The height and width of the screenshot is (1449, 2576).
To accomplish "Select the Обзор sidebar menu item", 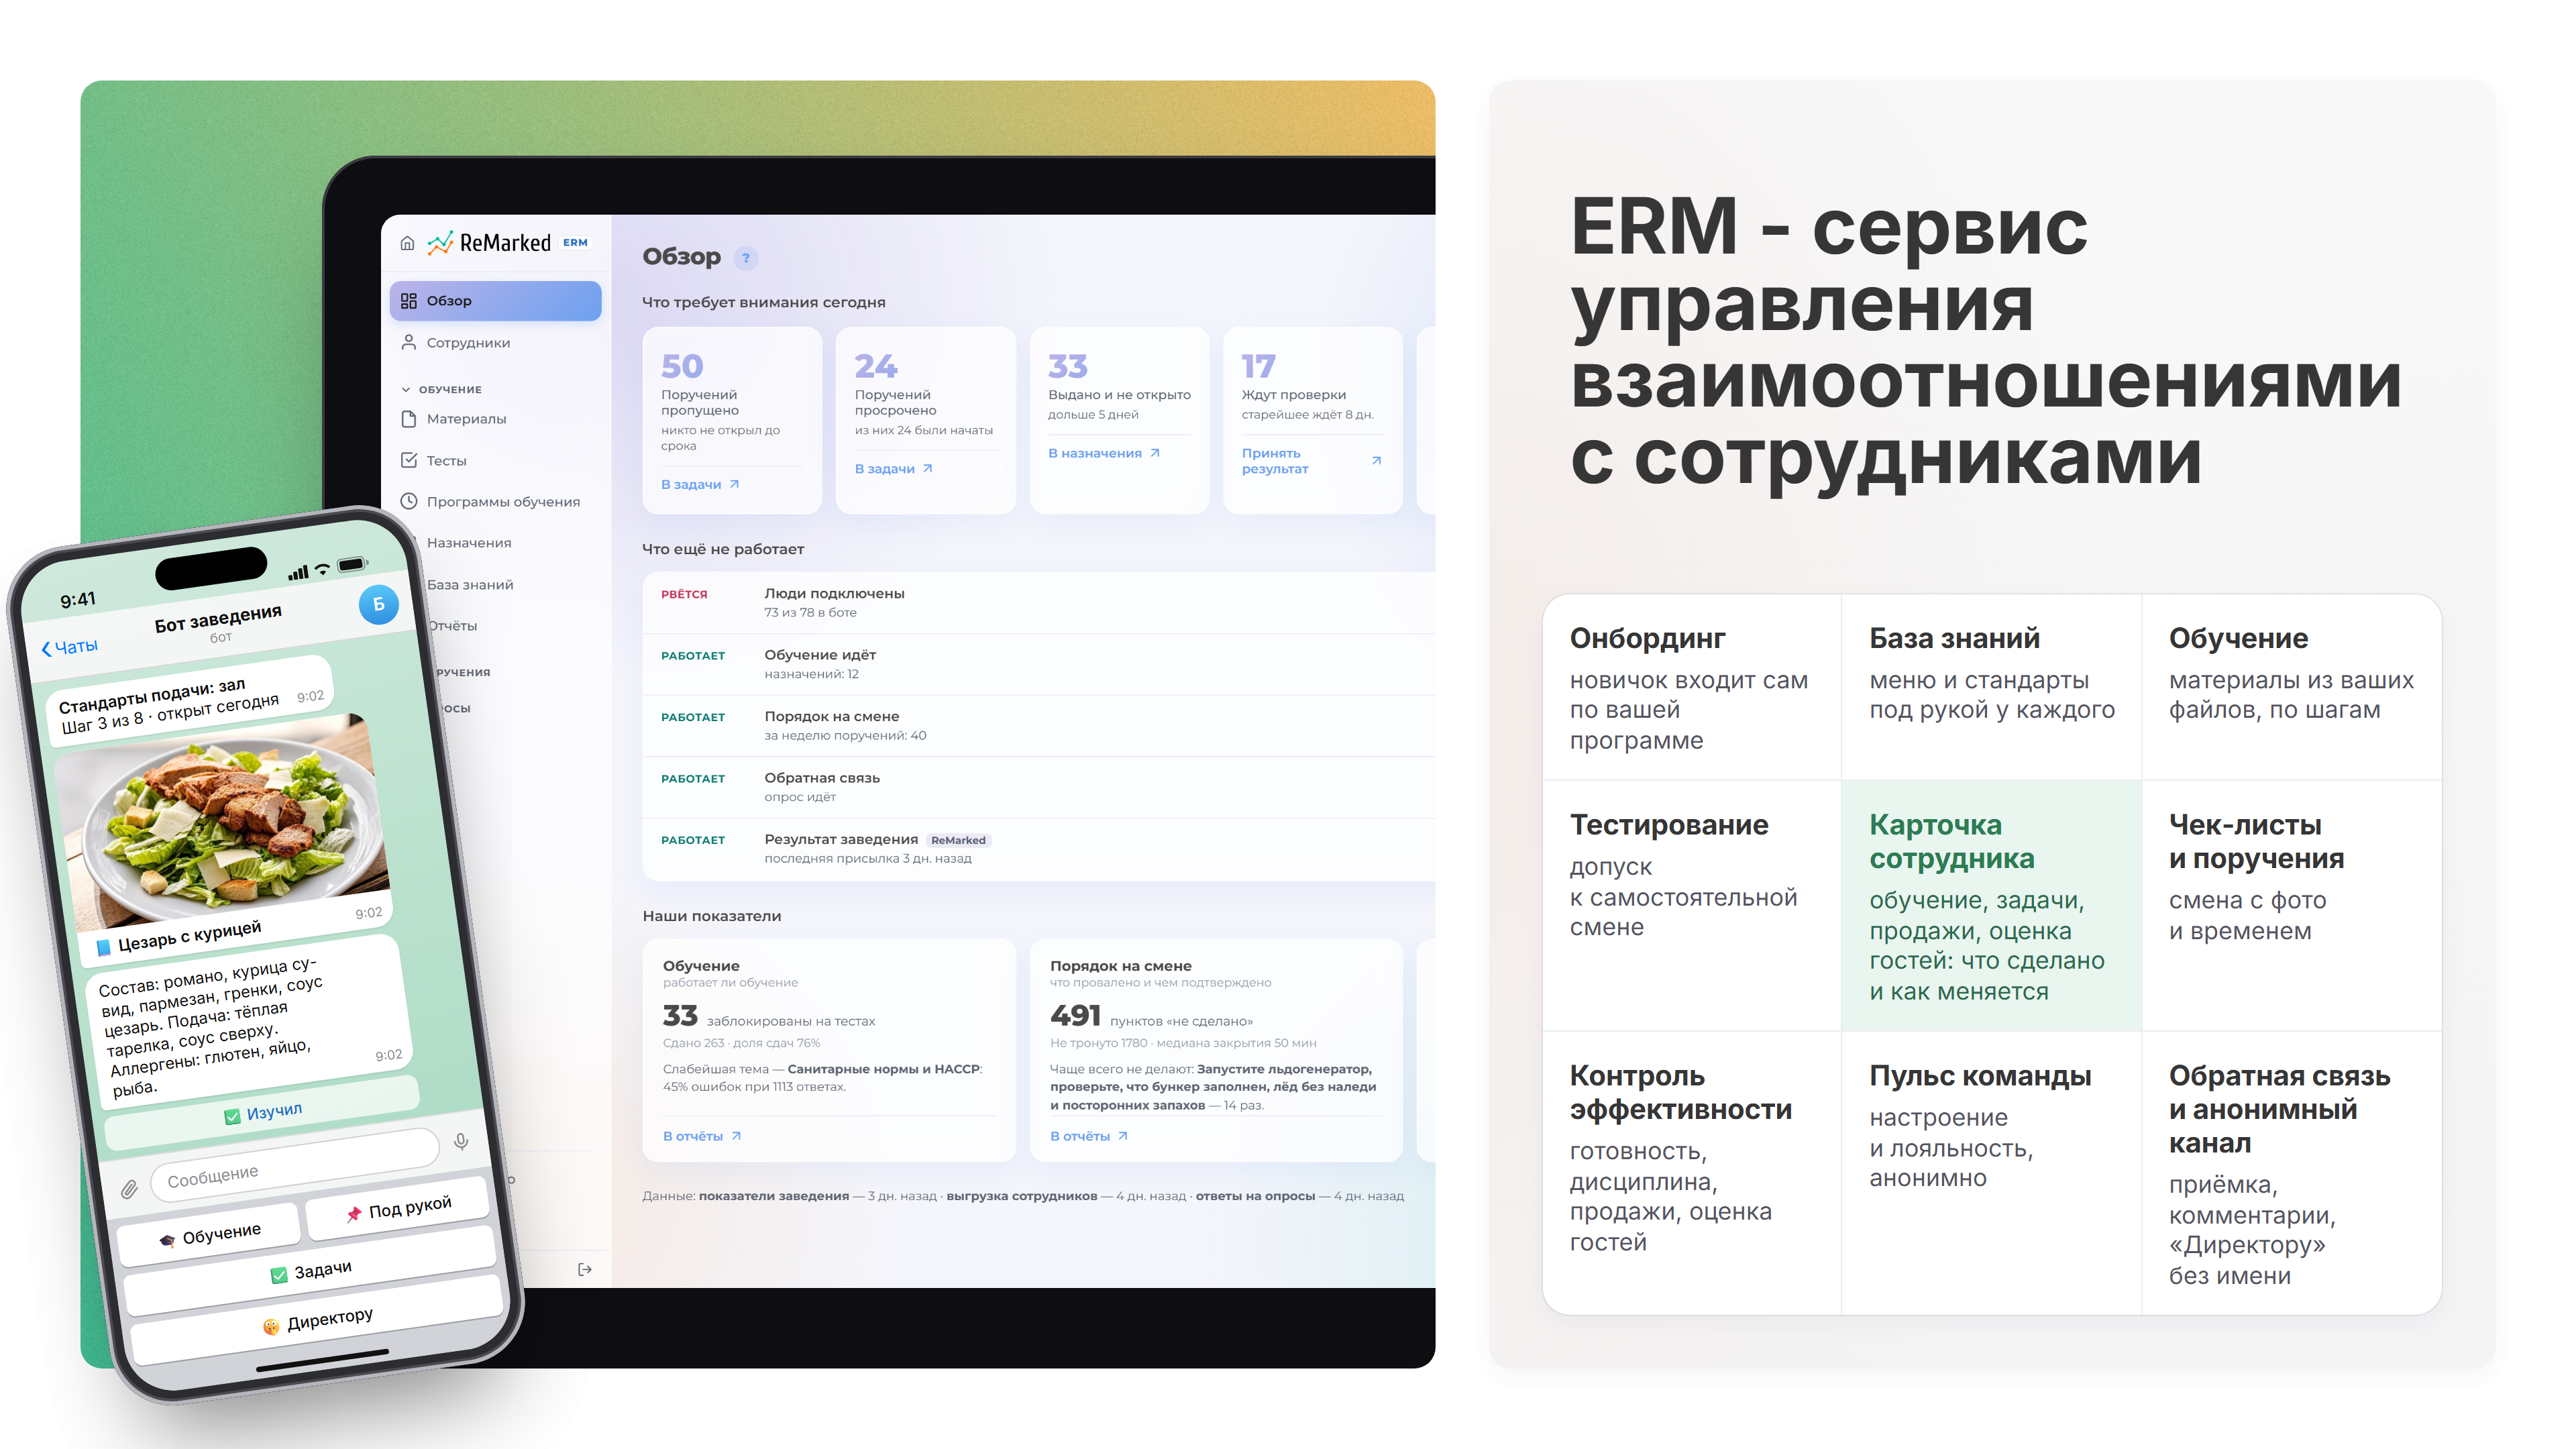I will 495,301.
